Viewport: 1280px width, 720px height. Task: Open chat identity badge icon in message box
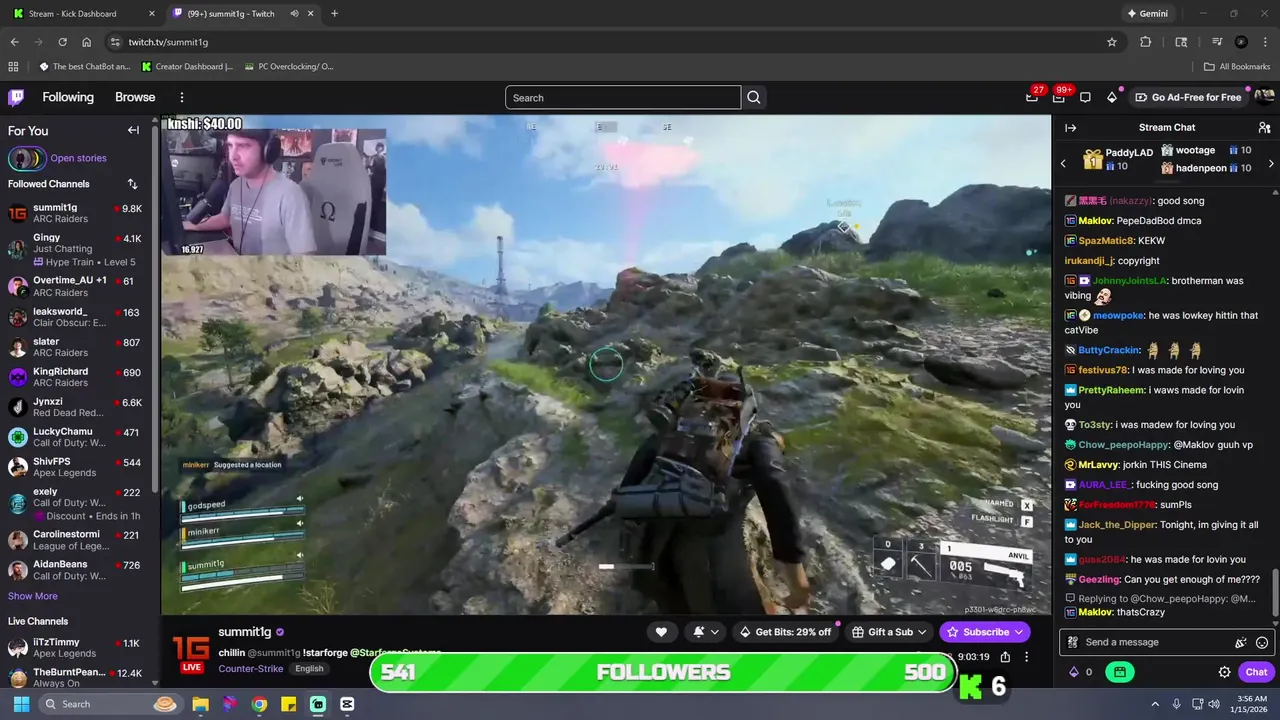coord(1073,642)
